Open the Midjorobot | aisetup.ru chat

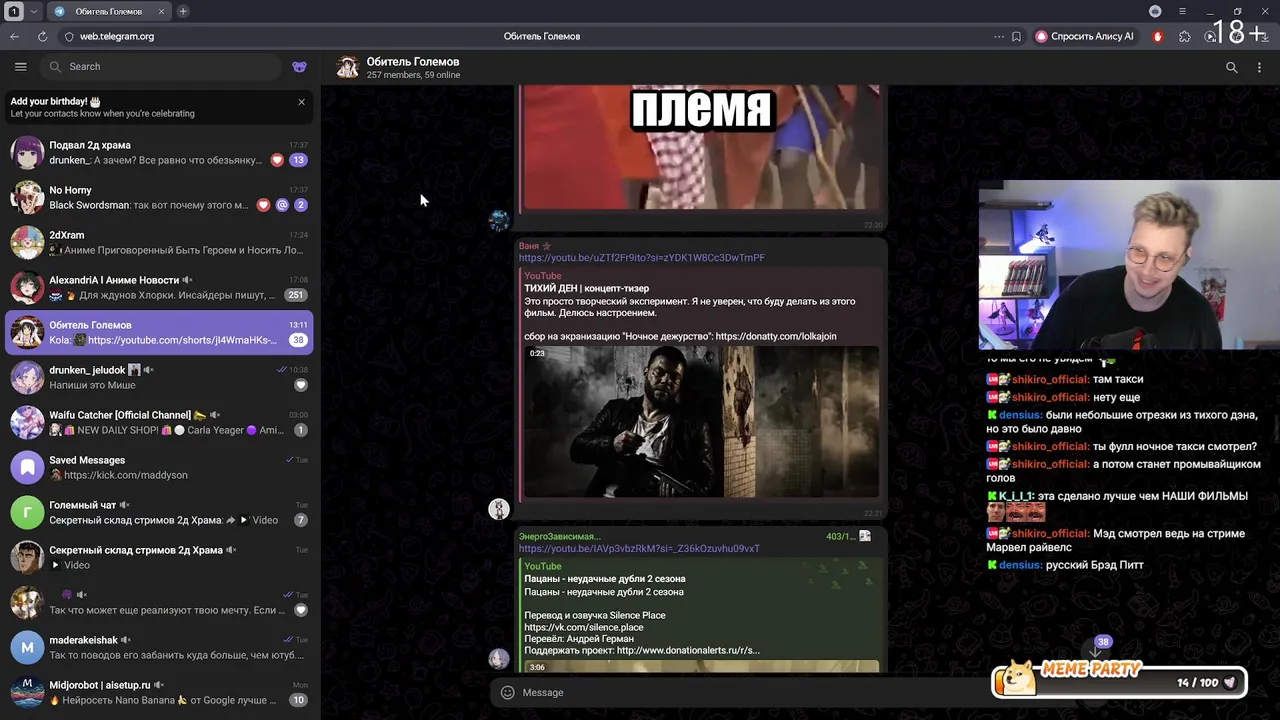pos(160,692)
